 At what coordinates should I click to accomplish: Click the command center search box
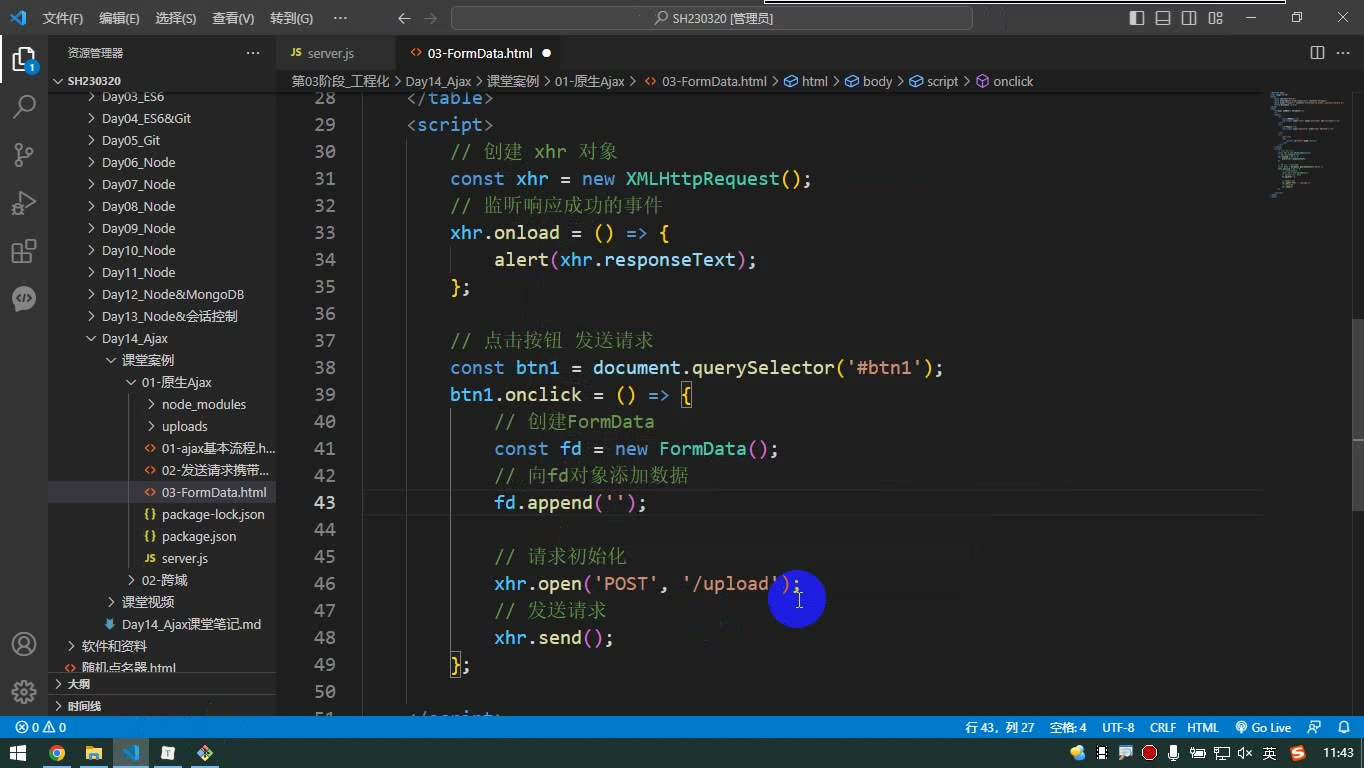(712, 18)
